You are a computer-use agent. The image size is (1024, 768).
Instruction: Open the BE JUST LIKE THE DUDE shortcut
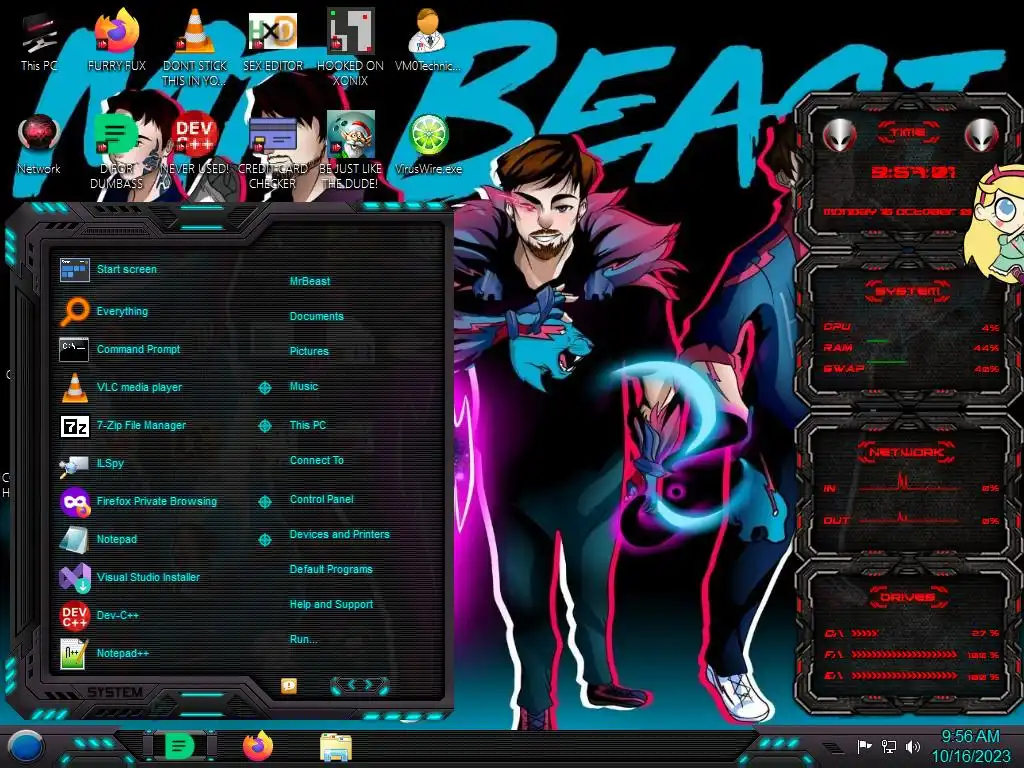click(x=351, y=152)
